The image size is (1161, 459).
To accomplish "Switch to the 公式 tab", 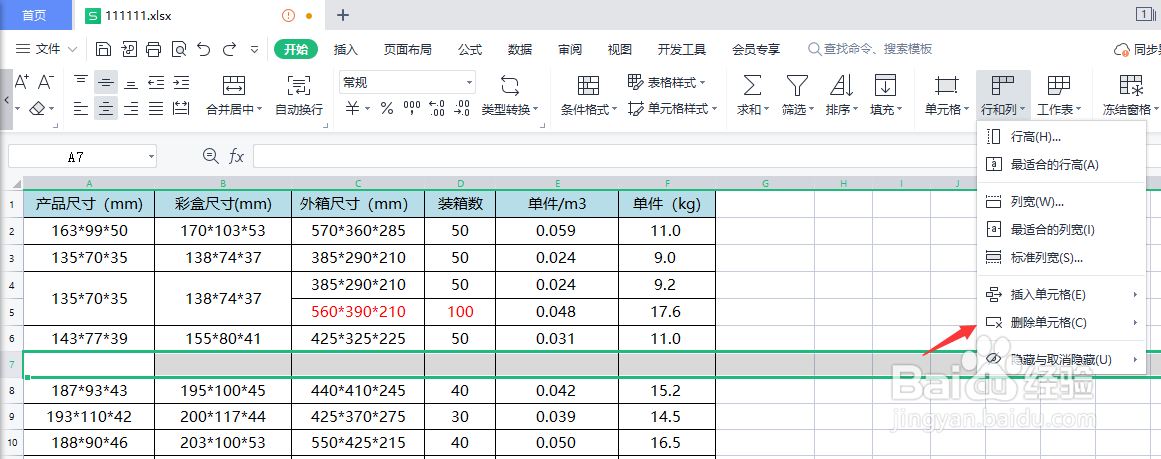I will tap(470, 50).
